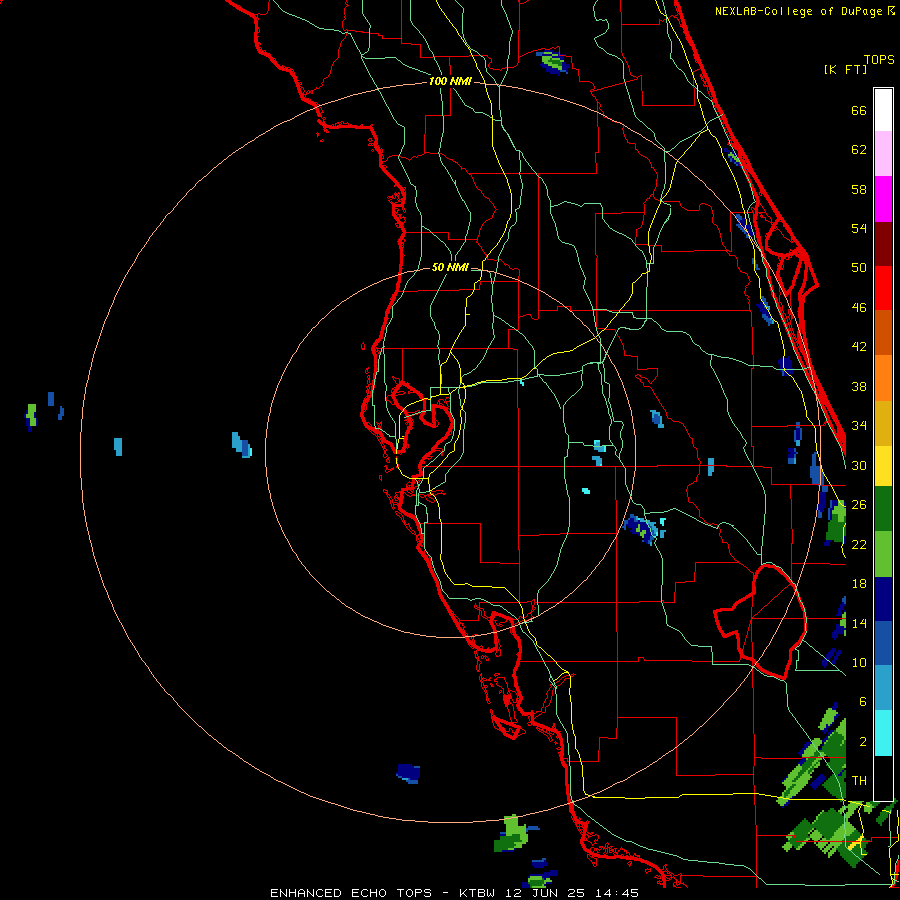Select the 38 value on the legend

[859, 386]
